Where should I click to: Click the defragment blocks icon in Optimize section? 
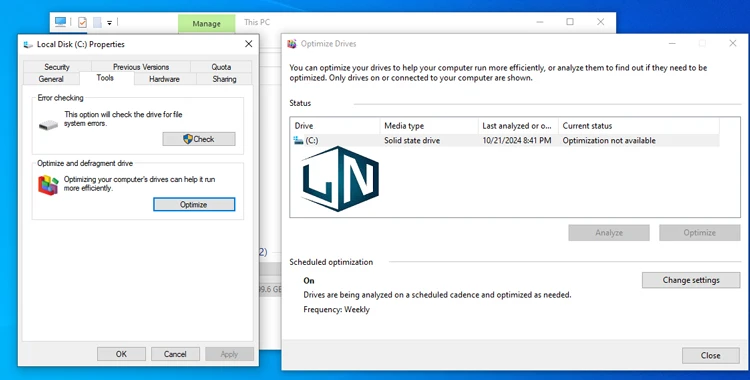[48, 185]
